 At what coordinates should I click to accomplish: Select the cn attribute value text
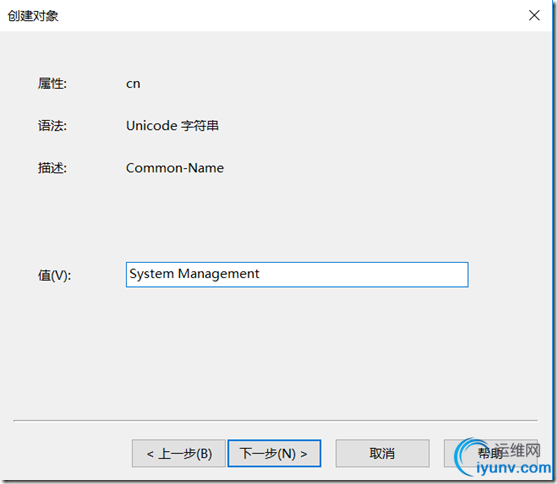(x=133, y=84)
